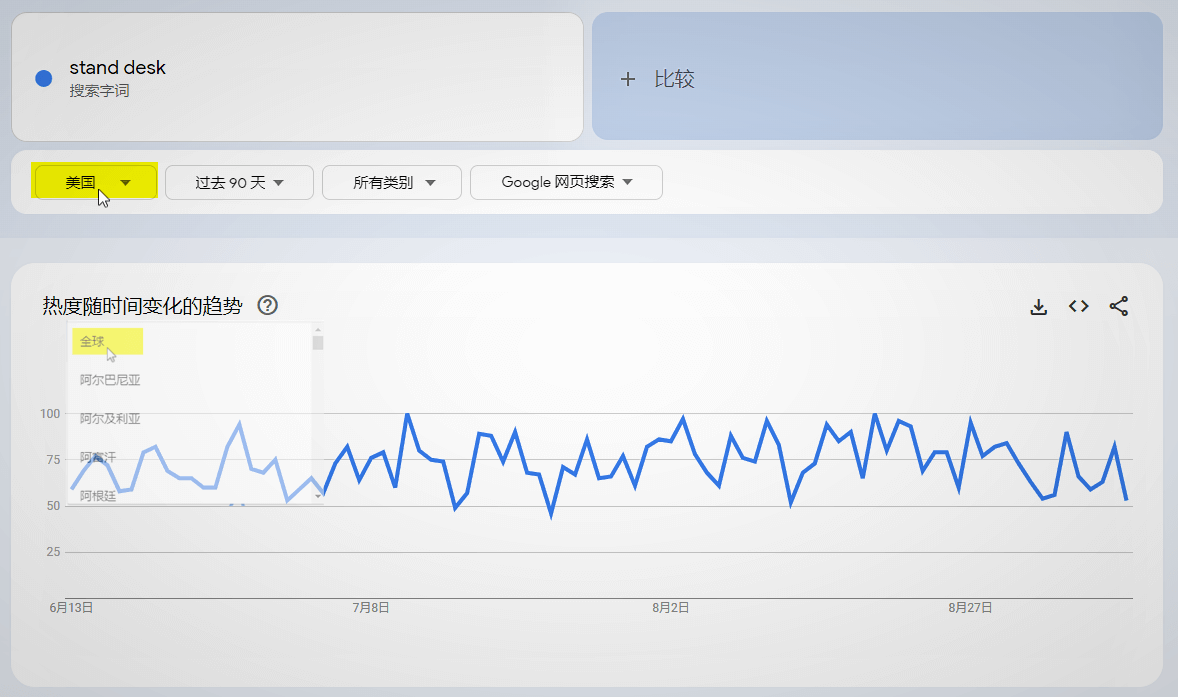Image resolution: width=1178 pixels, height=697 pixels.
Task: Select 阿尔及利亚 in the region list
Action: coord(110,418)
